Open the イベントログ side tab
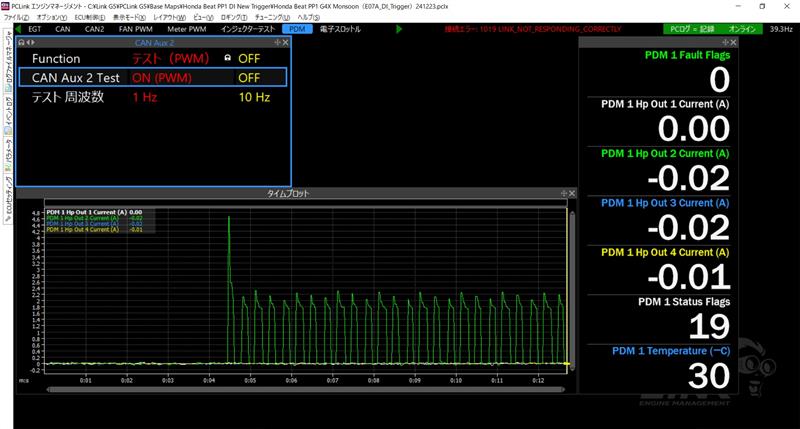The width and height of the screenshot is (800, 429). click(x=9, y=113)
